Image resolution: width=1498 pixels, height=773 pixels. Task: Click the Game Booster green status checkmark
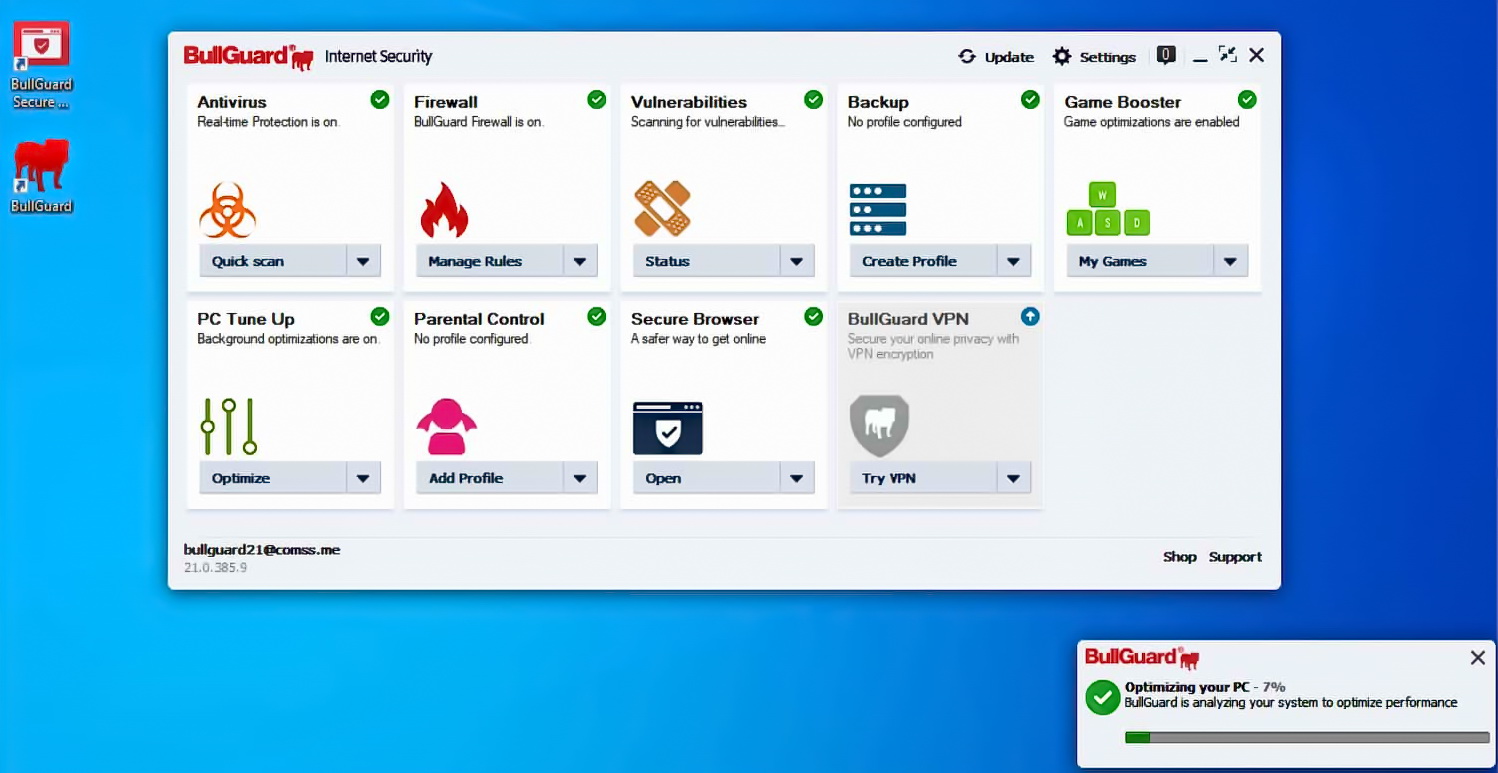pos(1247,99)
